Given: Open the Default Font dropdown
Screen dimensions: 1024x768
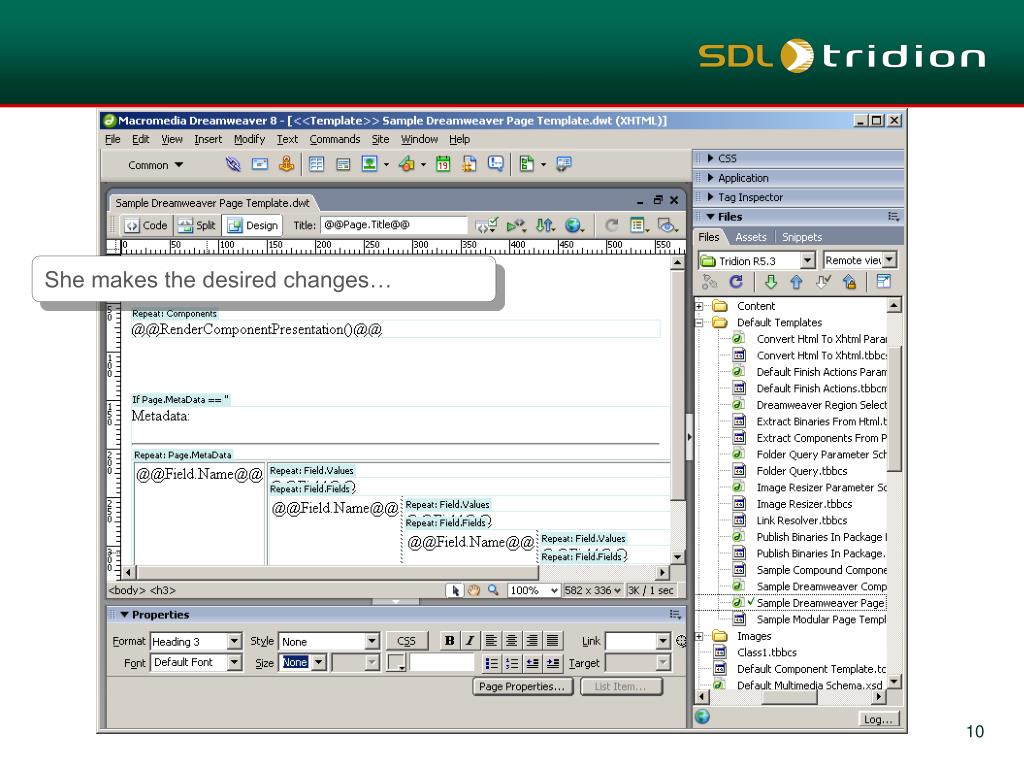Looking at the screenshot, I should coord(234,663).
